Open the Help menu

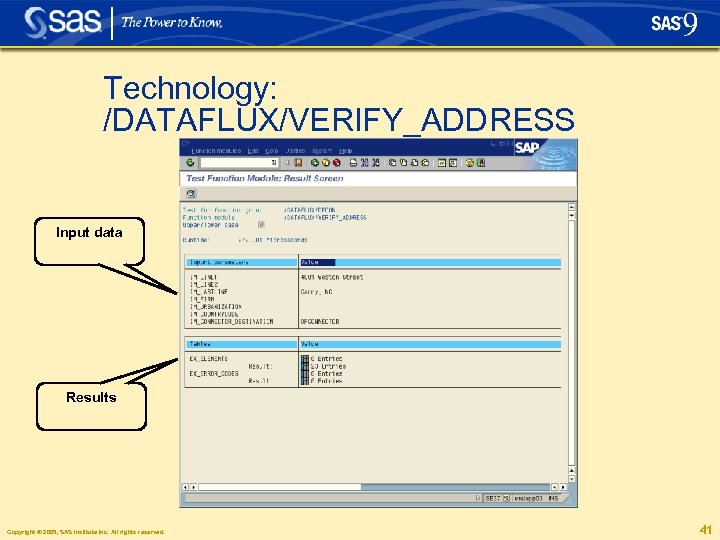(x=345, y=151)
